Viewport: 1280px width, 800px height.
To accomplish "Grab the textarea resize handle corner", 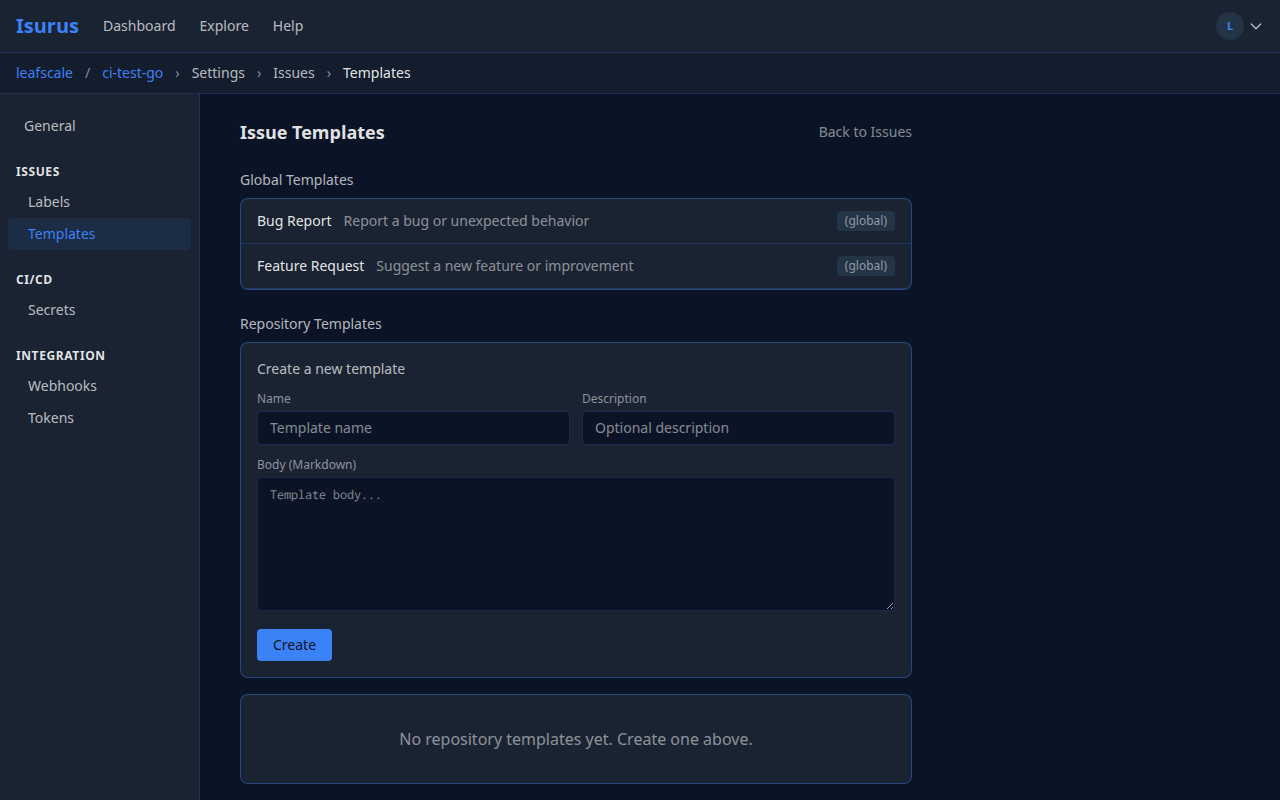I will point(888,604).
